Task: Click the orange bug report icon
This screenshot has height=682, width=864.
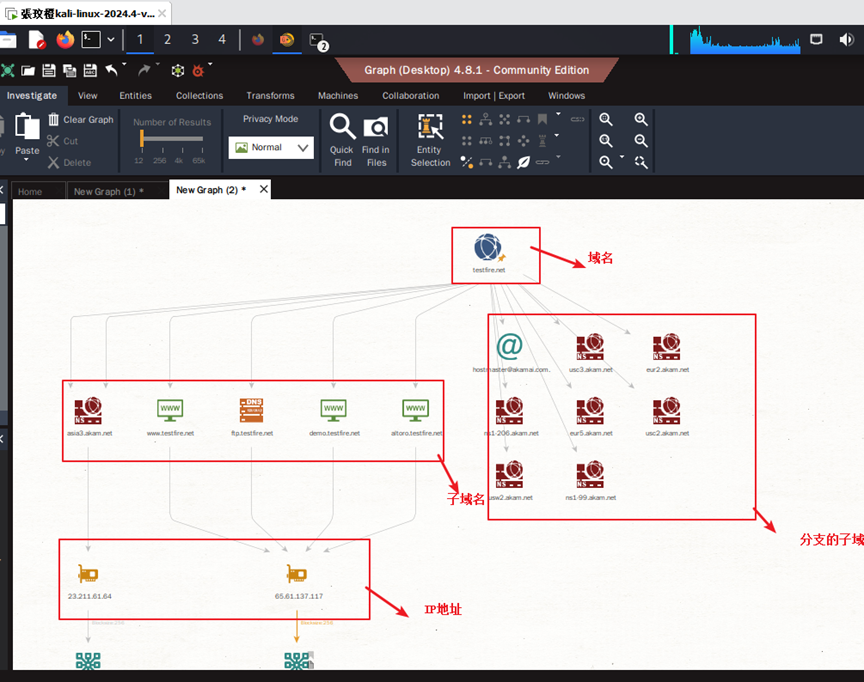Action: pyautogui.click(x=198, y=71)
